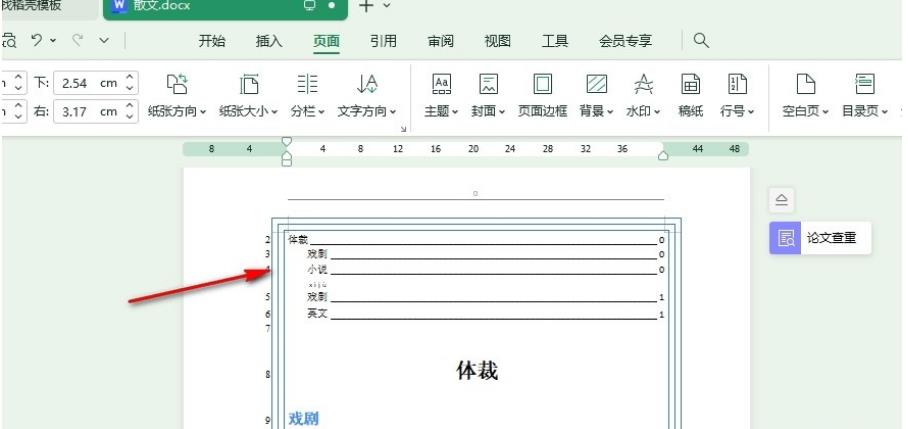
Task: Open the 会员专享 tab
Action: pos(625,41)
